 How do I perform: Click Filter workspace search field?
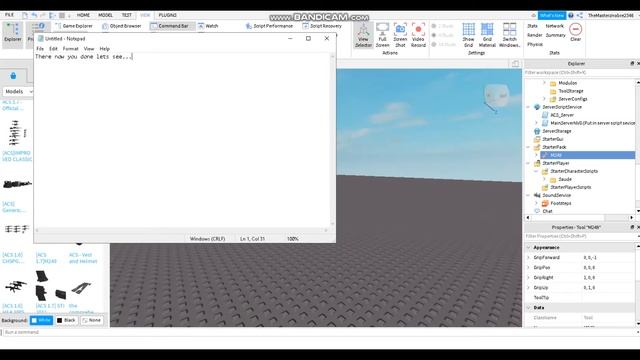[x=580, y=73]
